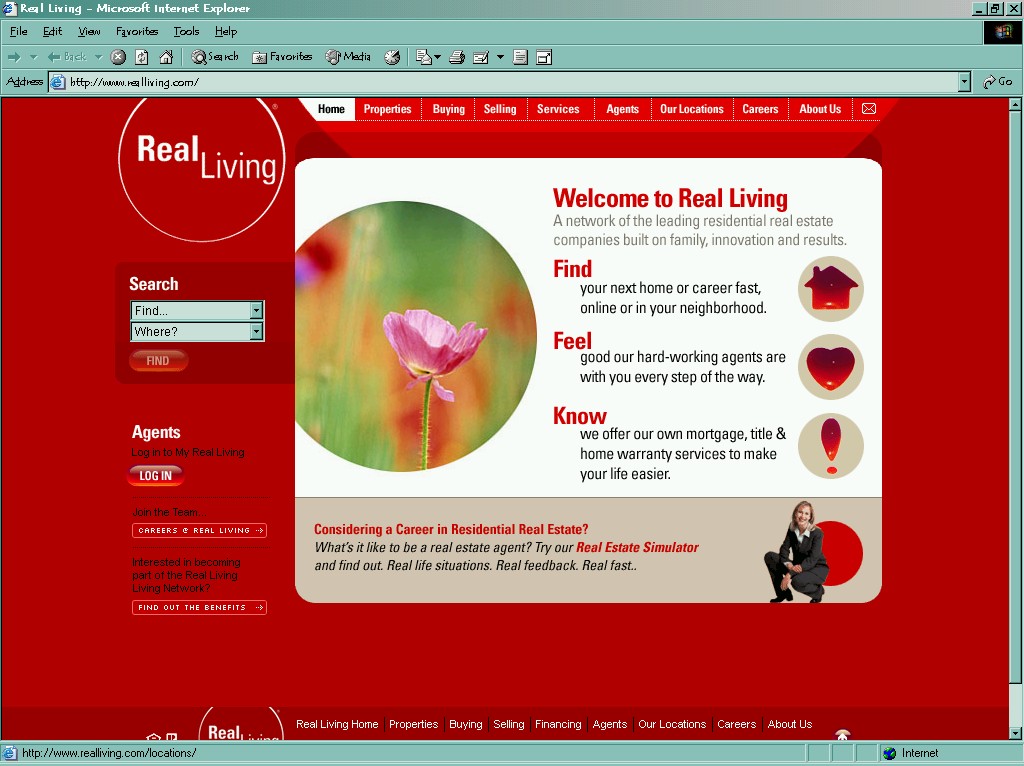Open the View menu
This screenshot has height=766, width=1024.
coord(89,31)
